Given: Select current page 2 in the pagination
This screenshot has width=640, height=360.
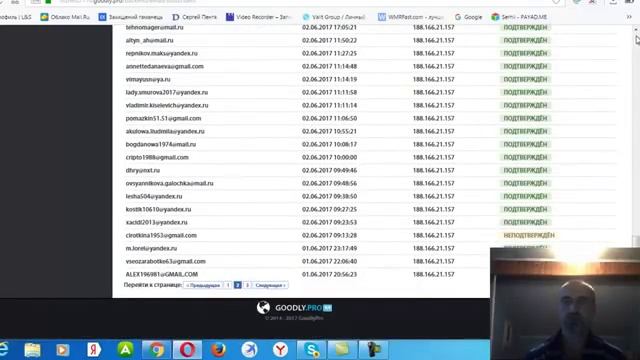Looking at the screenshot, I should point(238,285).
